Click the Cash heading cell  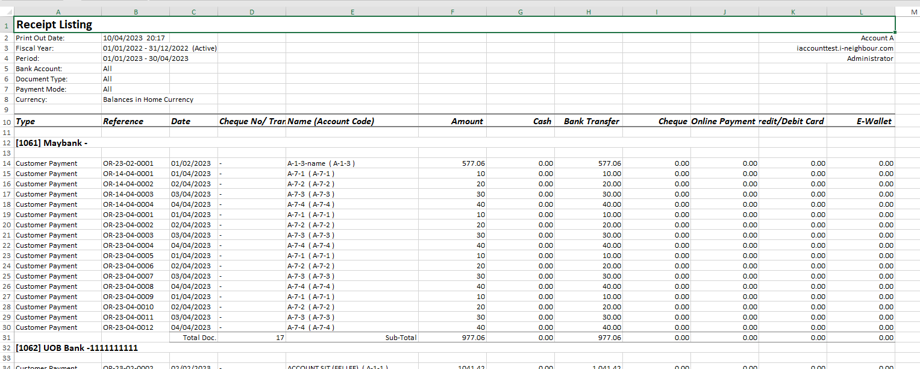(x=520, y=121)
